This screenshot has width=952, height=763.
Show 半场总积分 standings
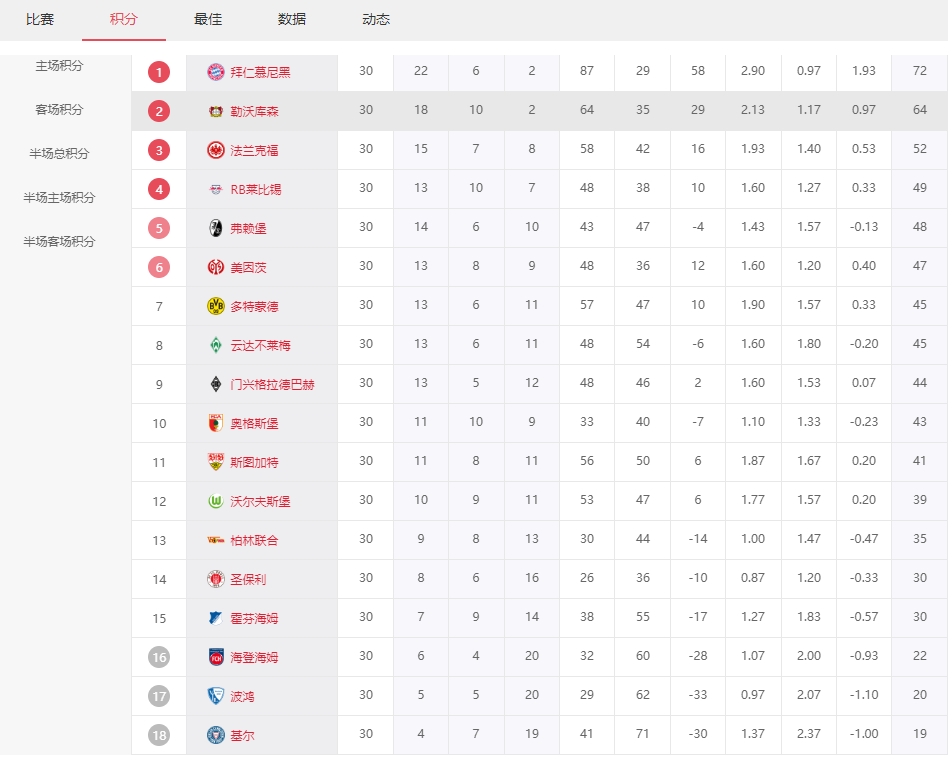coord(59,154)
